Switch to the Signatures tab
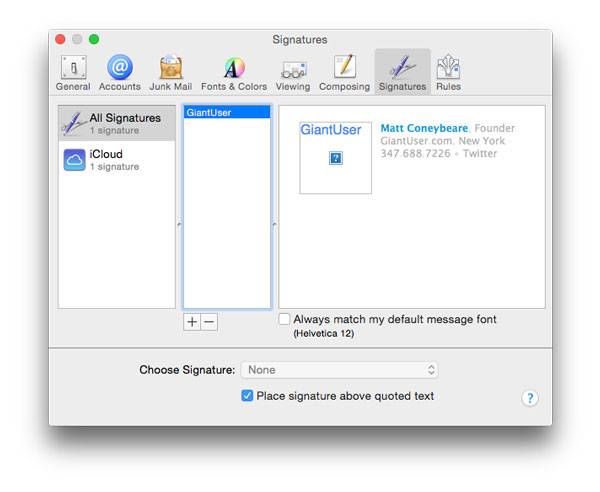600x492 pixels. [x=402, y=72]
